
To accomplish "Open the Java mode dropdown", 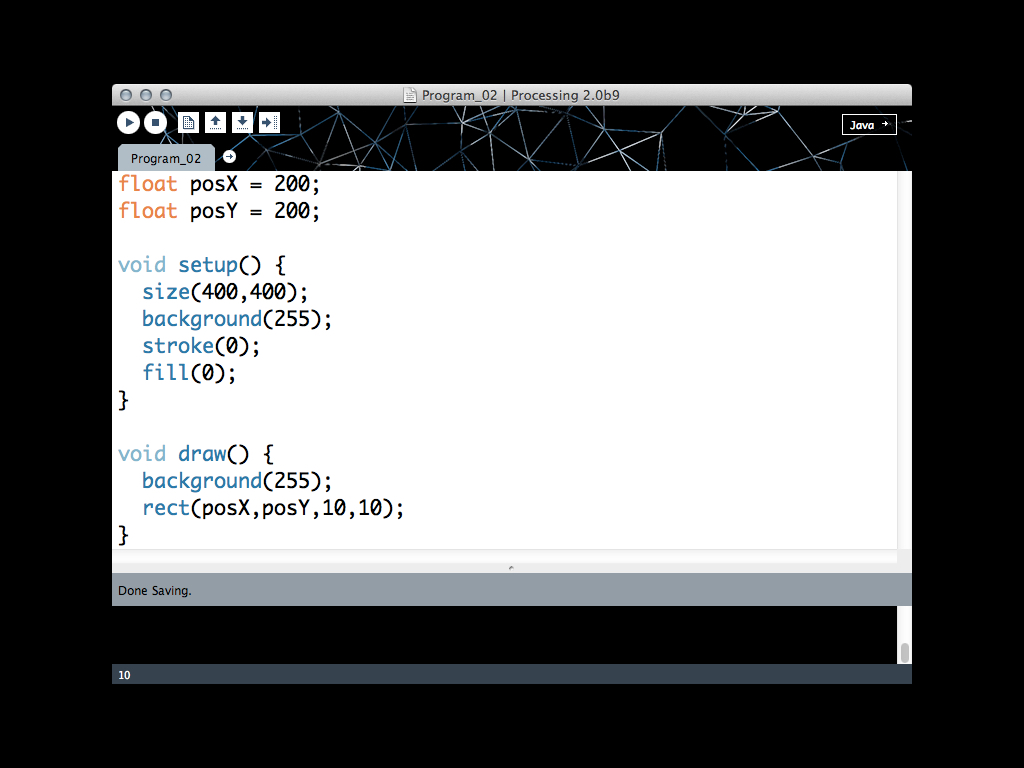I will (869, 125).
